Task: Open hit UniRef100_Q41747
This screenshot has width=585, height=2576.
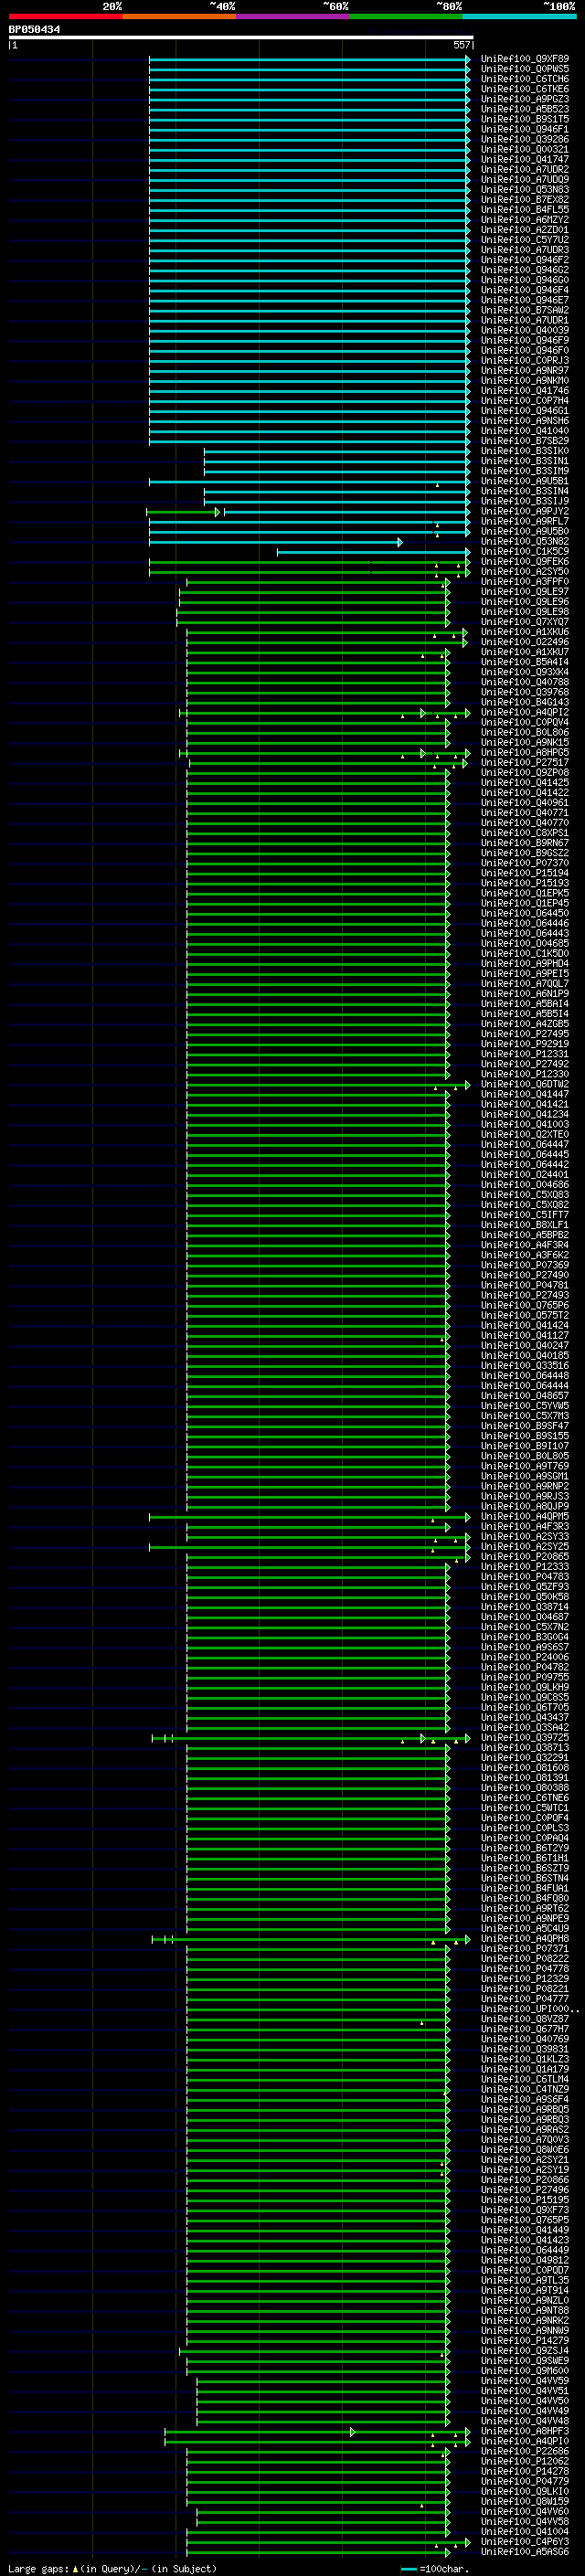Action: (x=525, y=159)
